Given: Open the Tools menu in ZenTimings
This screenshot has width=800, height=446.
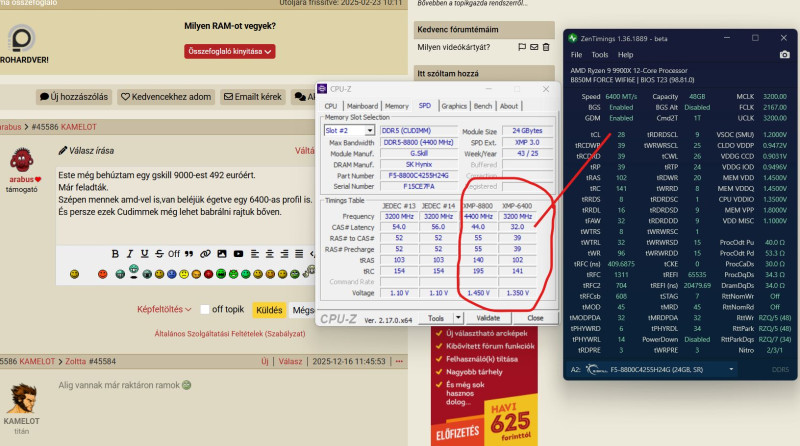Looking at the screenshot, I should point(599,55).
